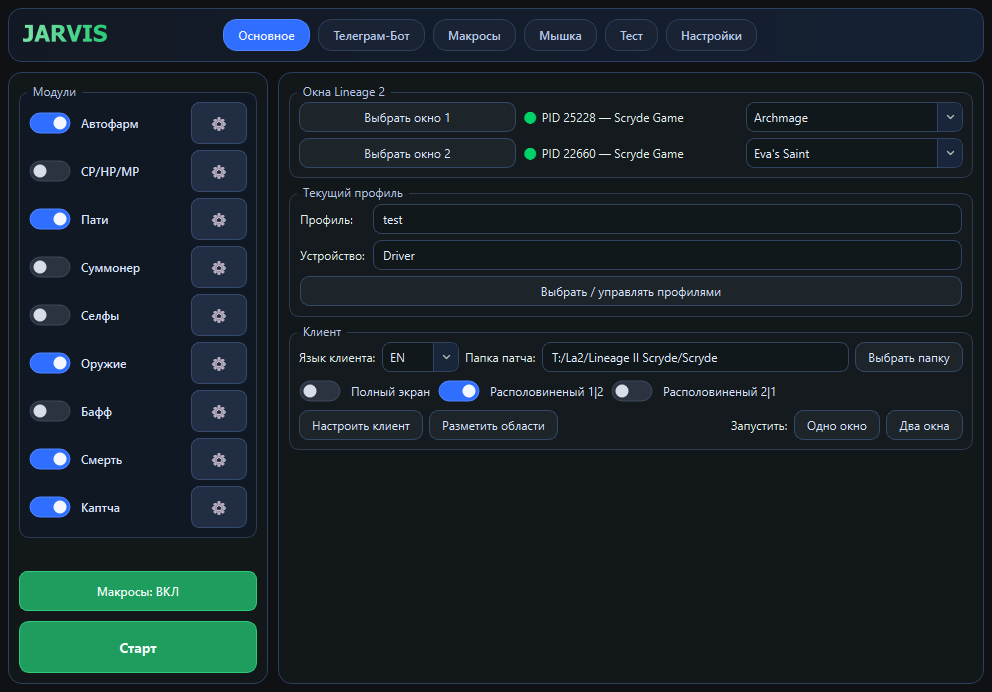Viewport: 992px width, 692px height.
Task: Open gear settings for Селфы module
Action: [218, 316]
